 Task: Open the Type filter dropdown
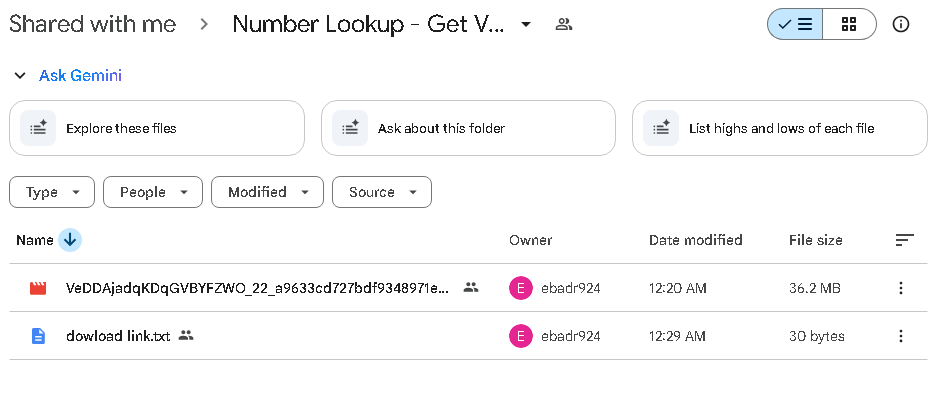pyautogui.click(x=52, y=192)
